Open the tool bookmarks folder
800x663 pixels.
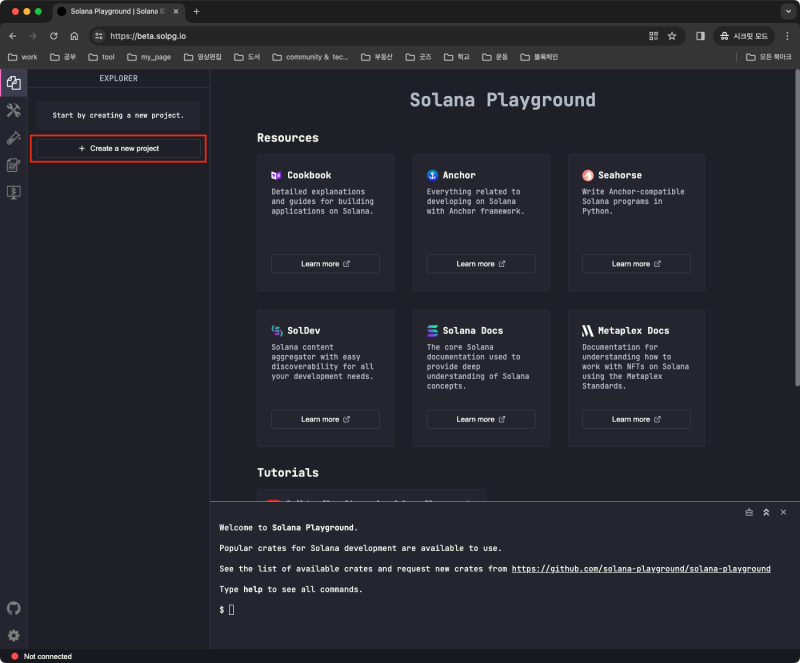point(102,57)
